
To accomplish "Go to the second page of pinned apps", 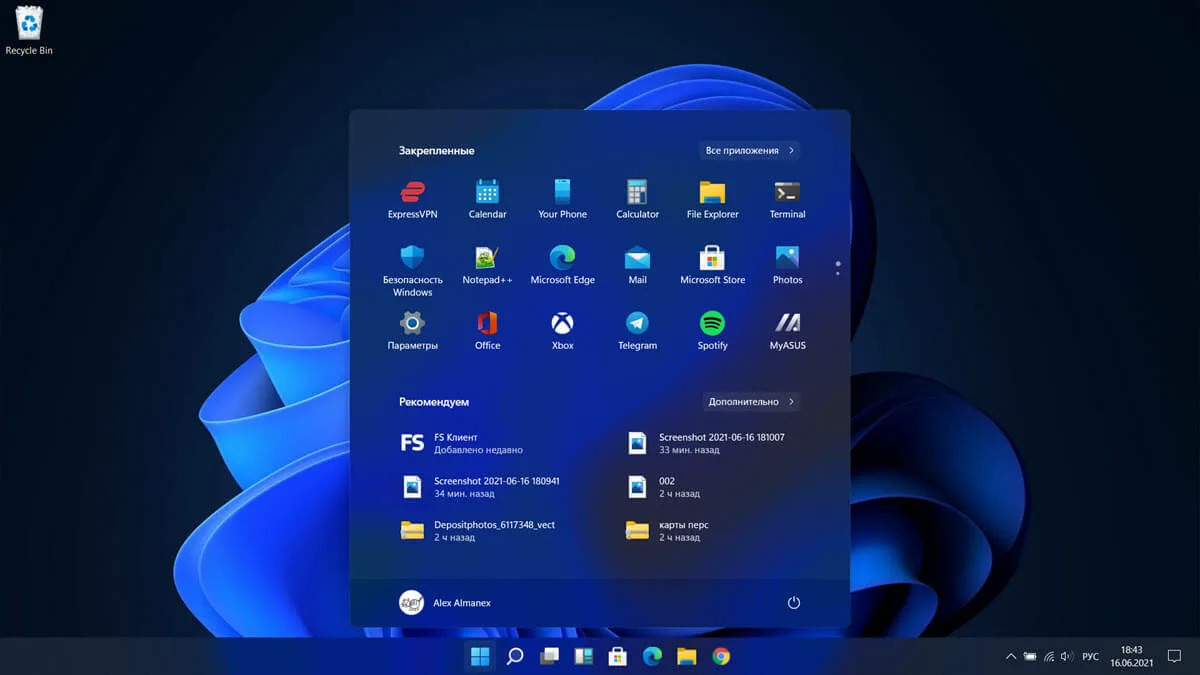I will coord(838,273).
